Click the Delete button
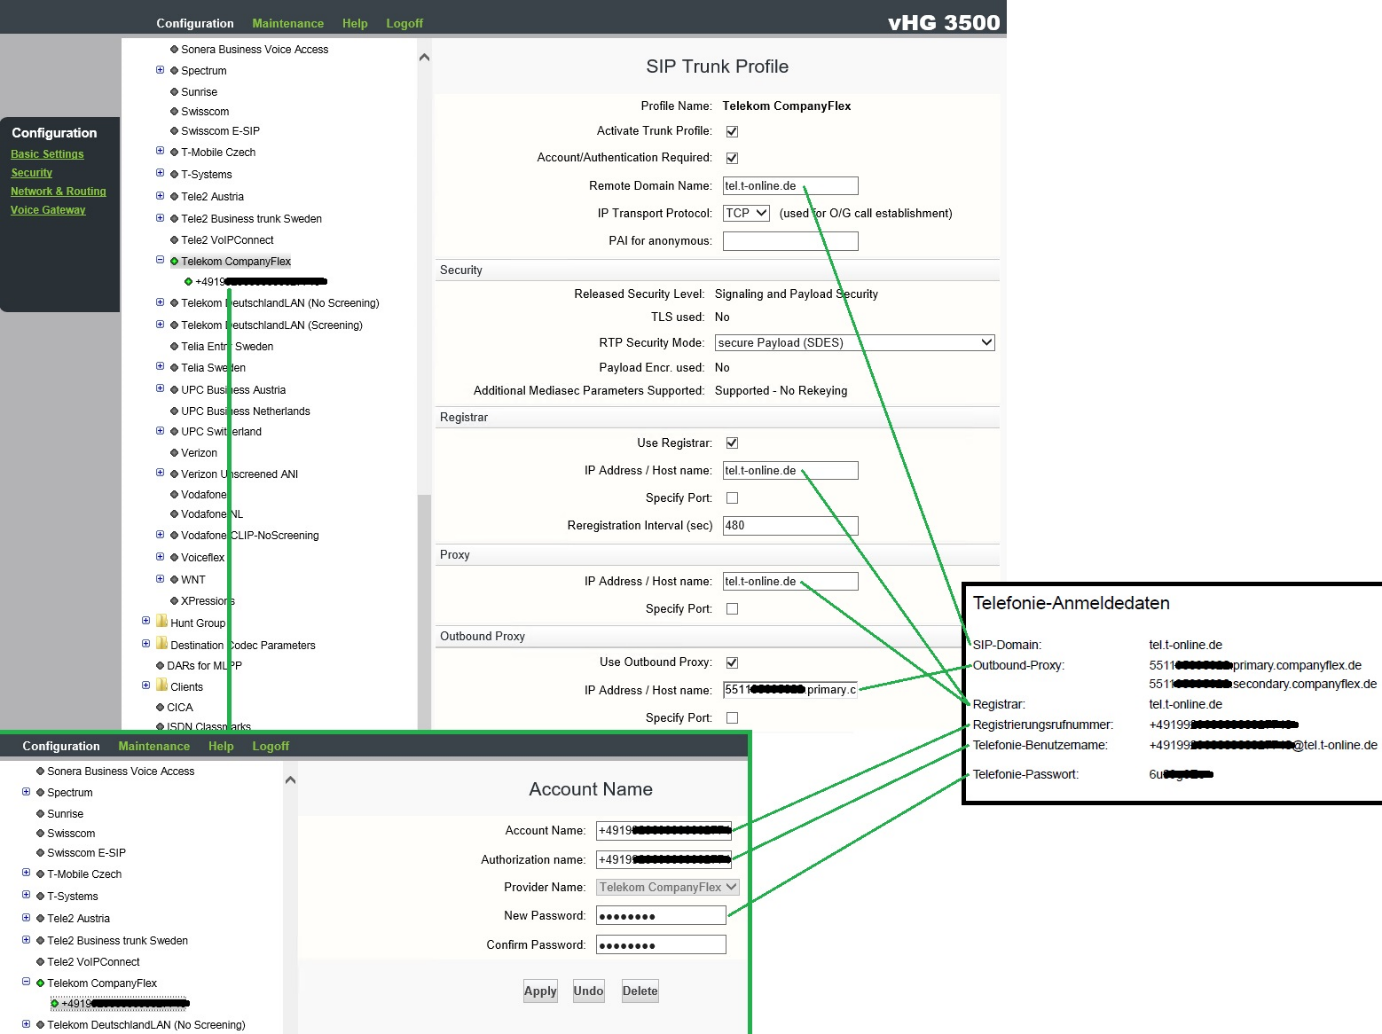 pos(640,991)
